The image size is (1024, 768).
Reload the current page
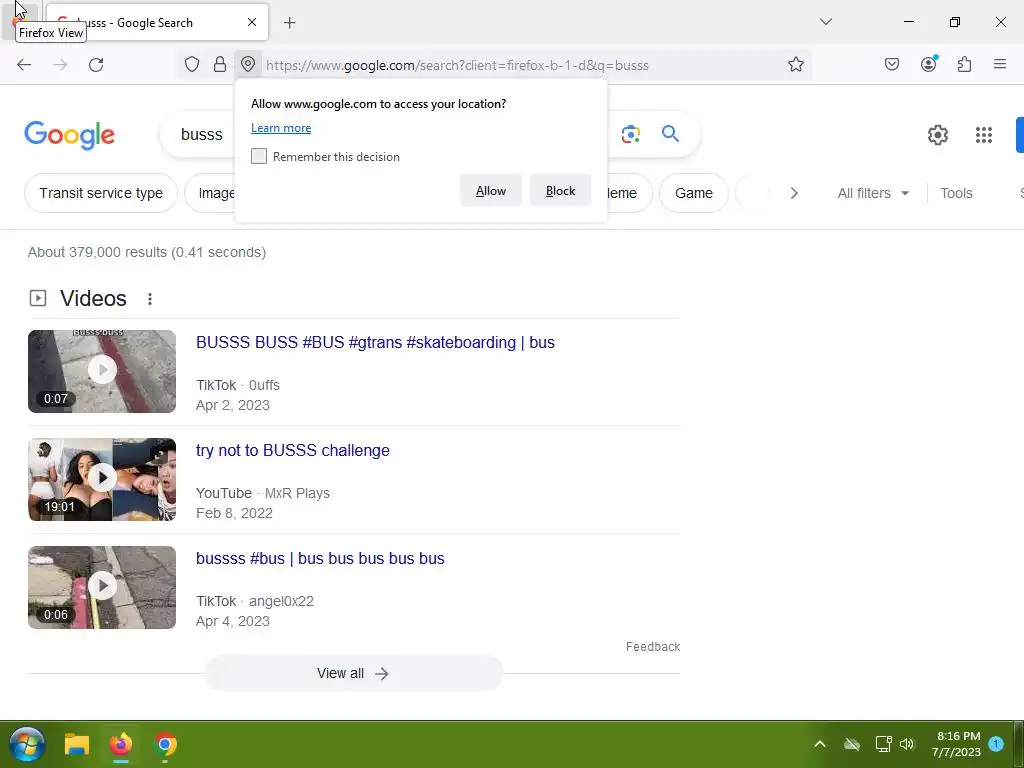click(96, 65)
